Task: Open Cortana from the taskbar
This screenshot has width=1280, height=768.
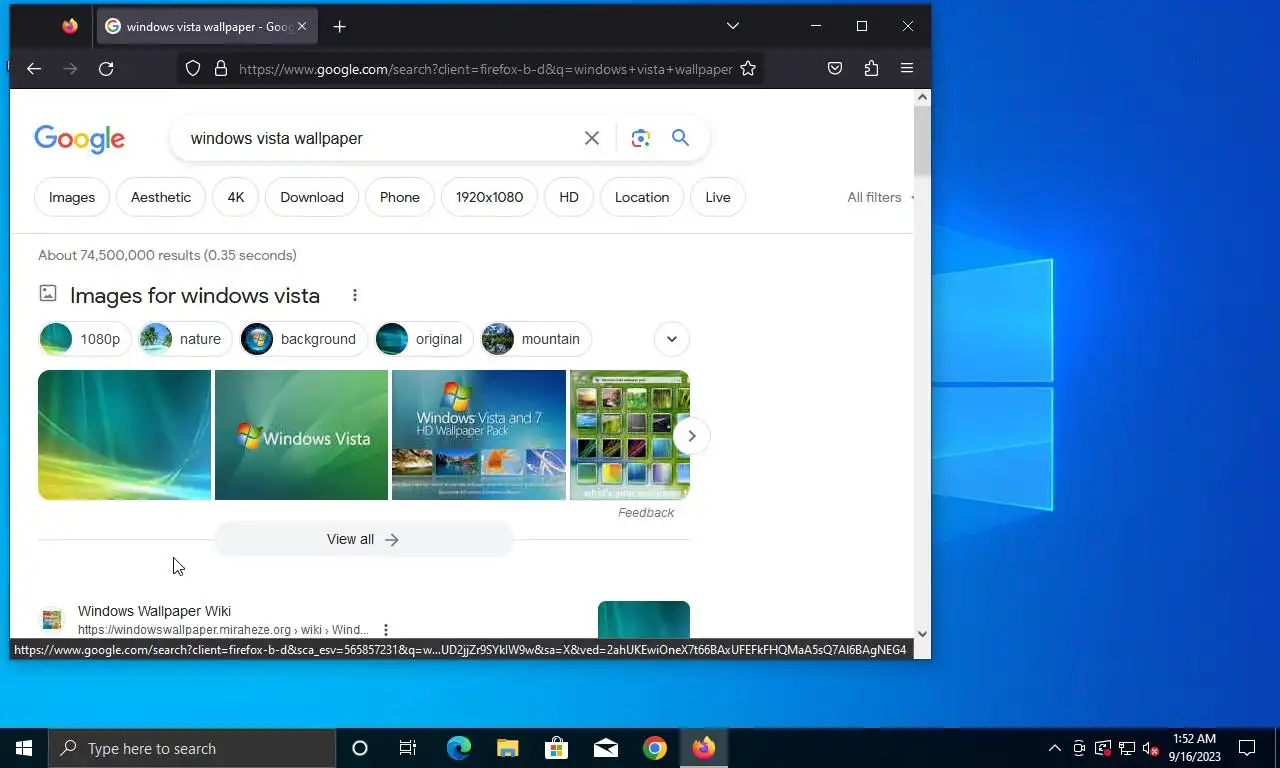Action: pos(360,748)
